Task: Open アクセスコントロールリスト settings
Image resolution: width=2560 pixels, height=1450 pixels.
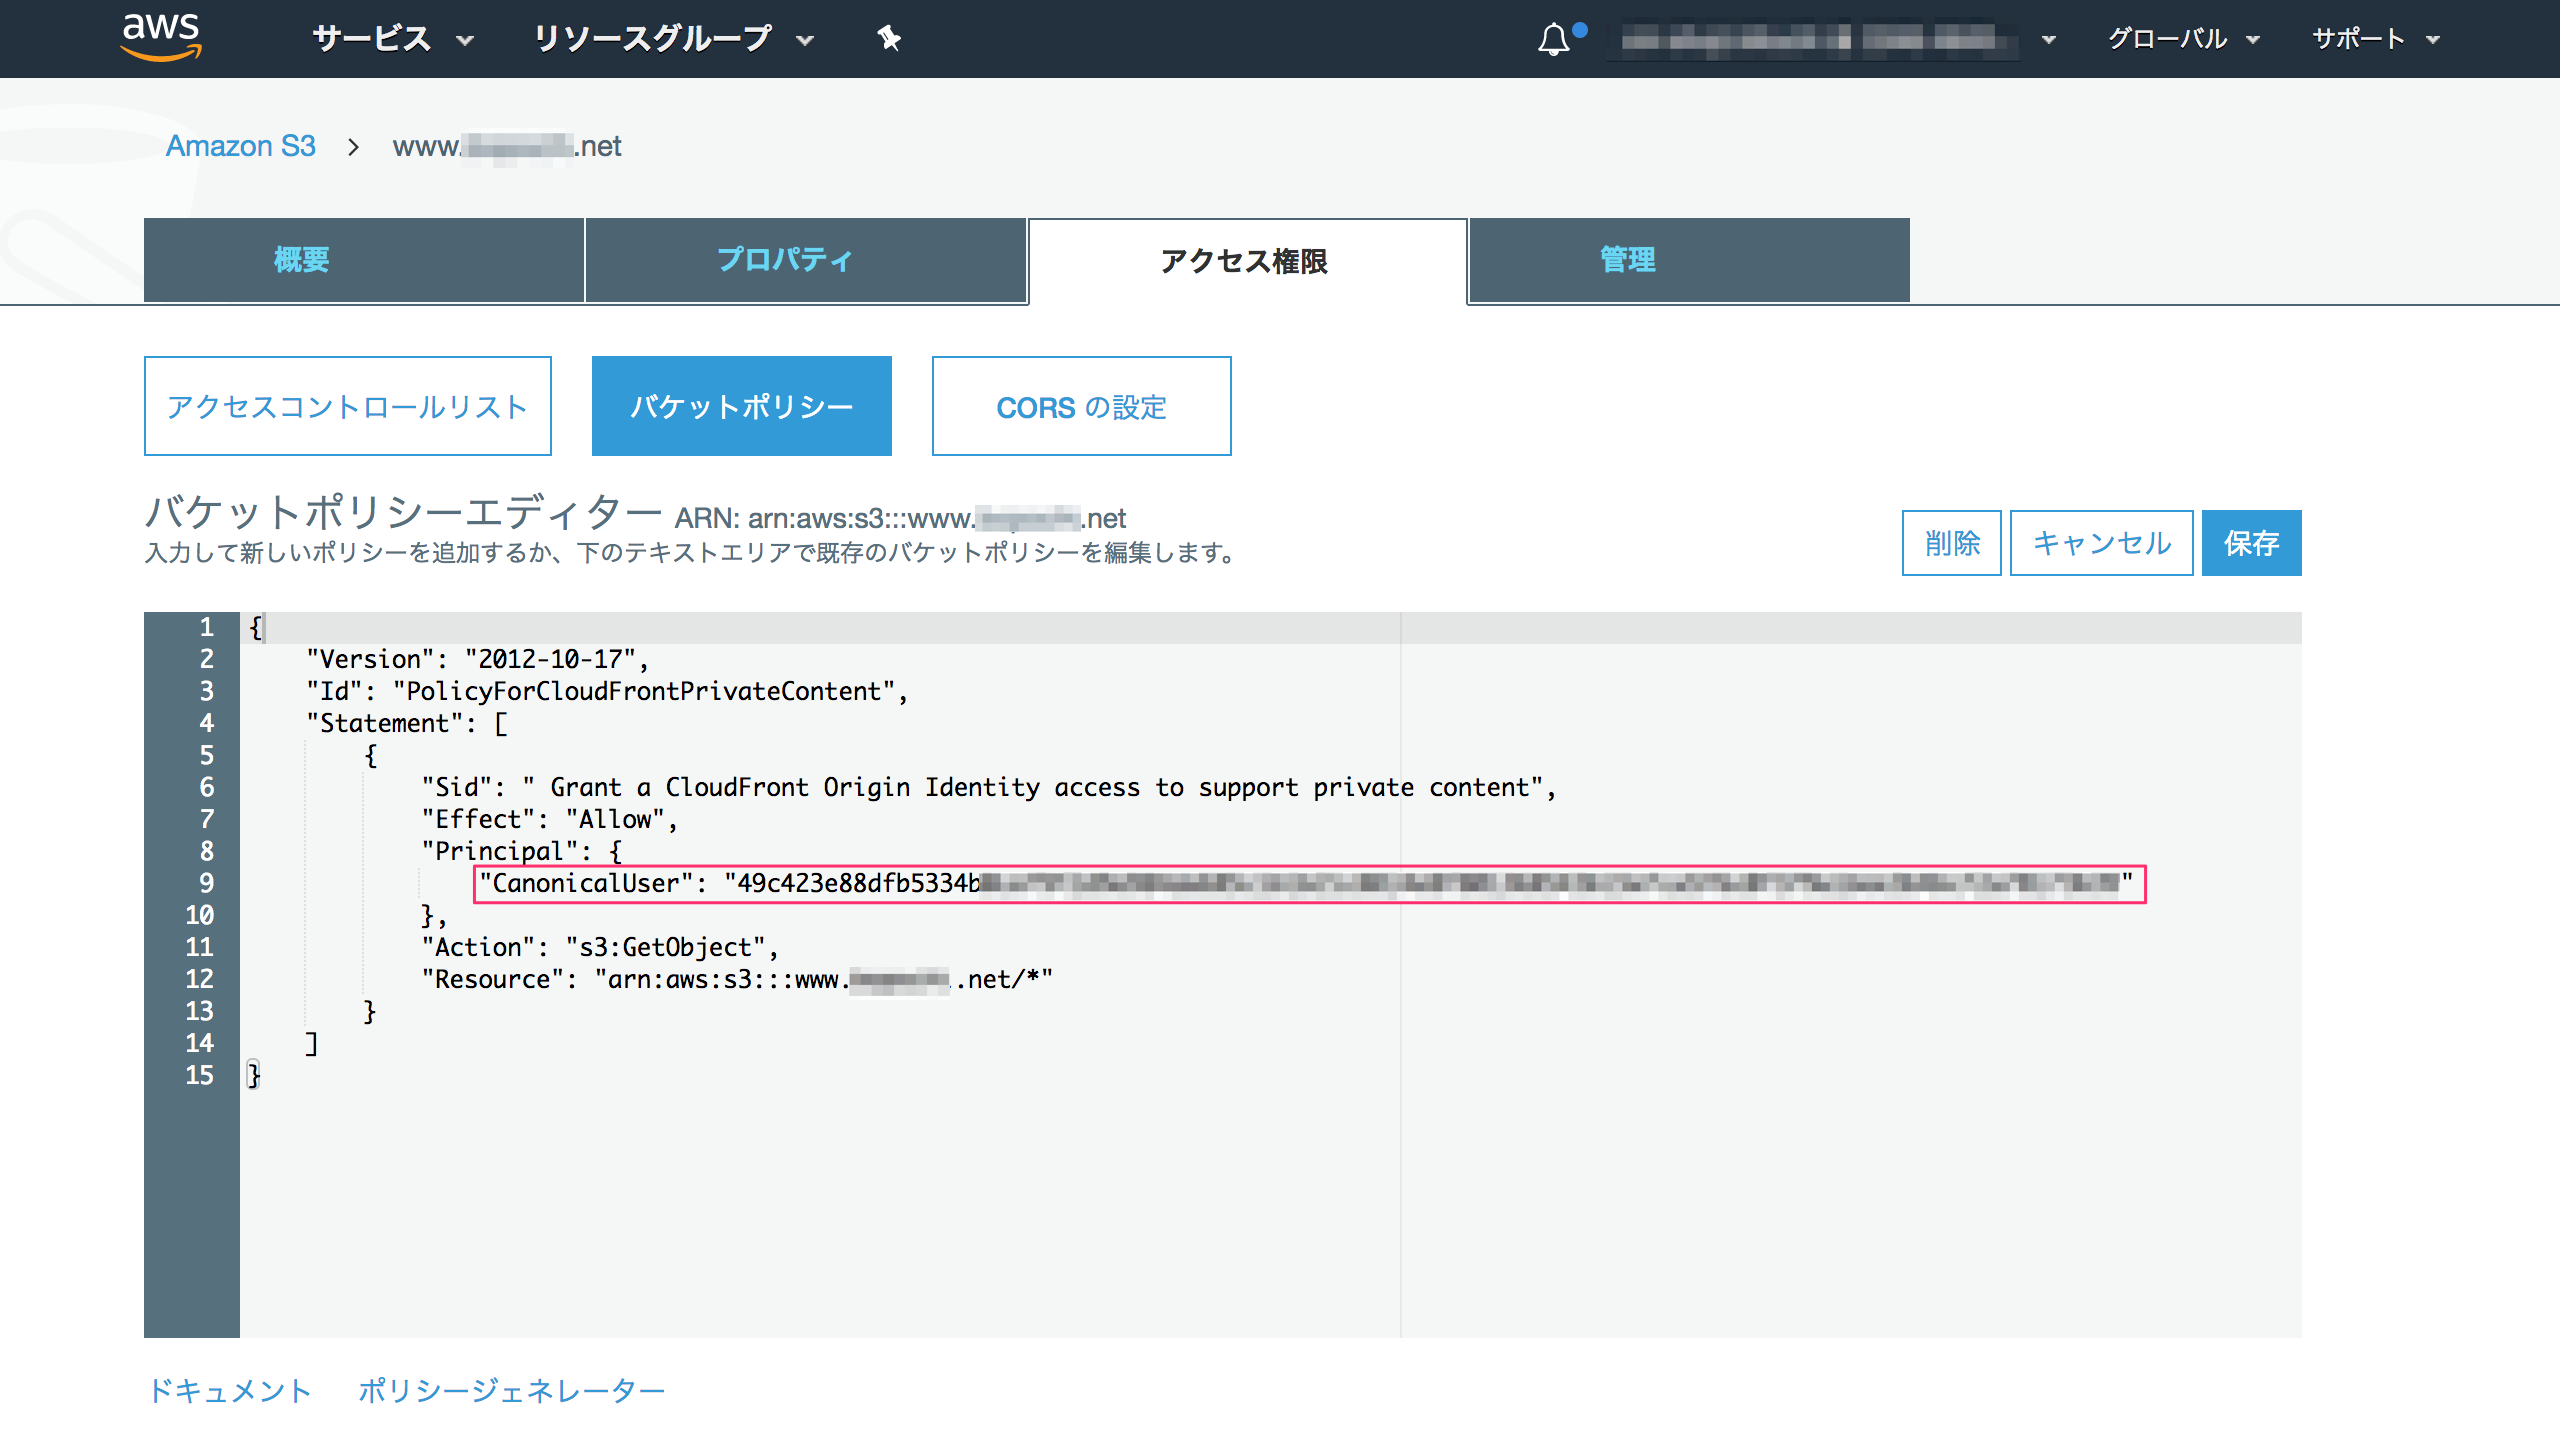Action: pos(347,405)
